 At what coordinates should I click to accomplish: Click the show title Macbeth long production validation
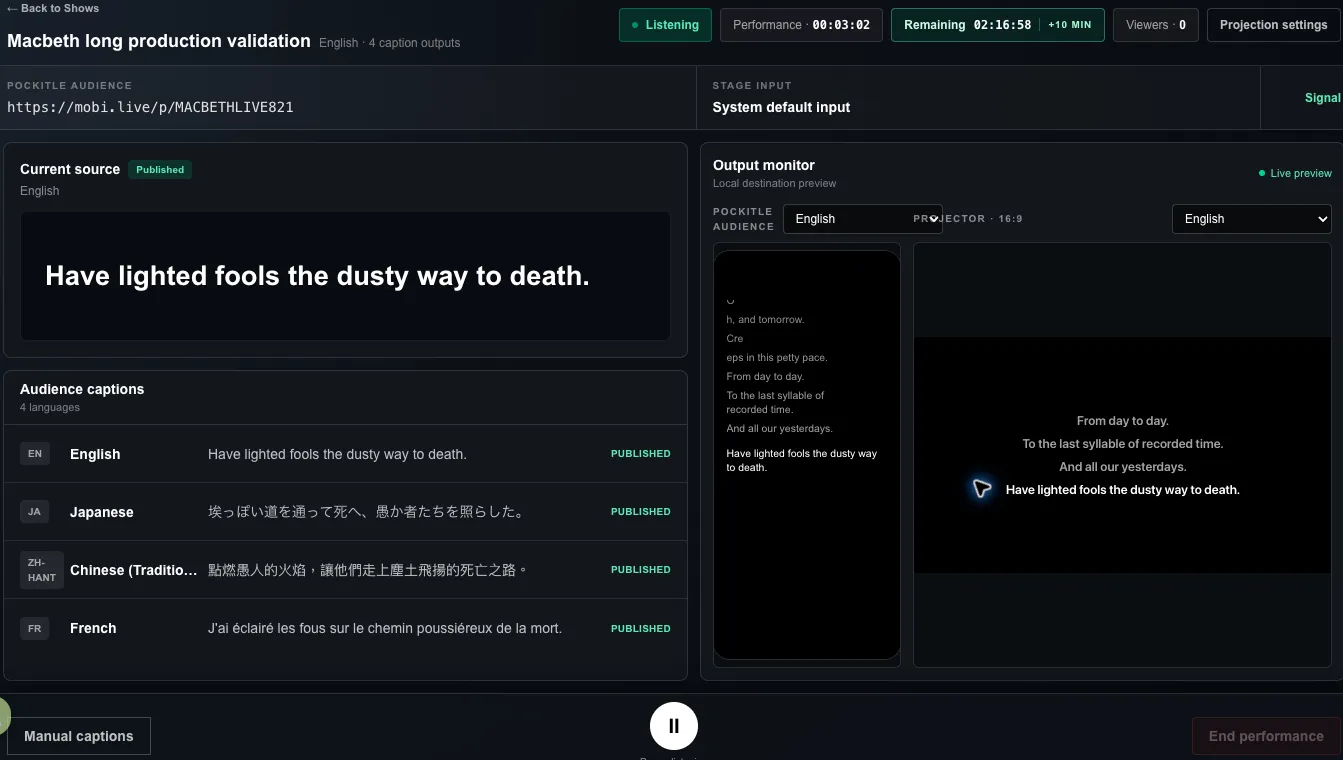(x=159, y=41)
